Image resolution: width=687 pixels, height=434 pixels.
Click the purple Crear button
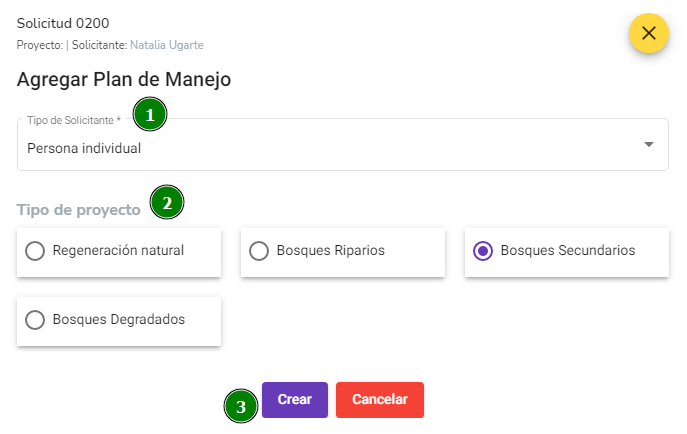tap(295, 400)
